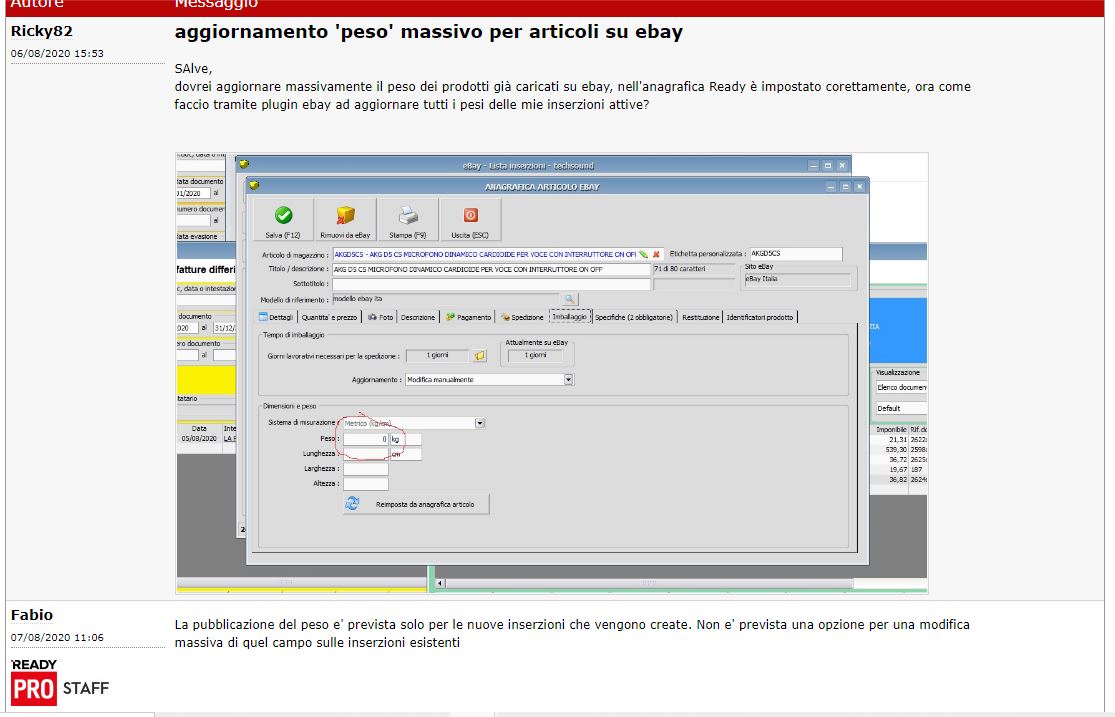
Task: Click the Sito eBay 'eBay Italia' field
Action: click(797, 280)
